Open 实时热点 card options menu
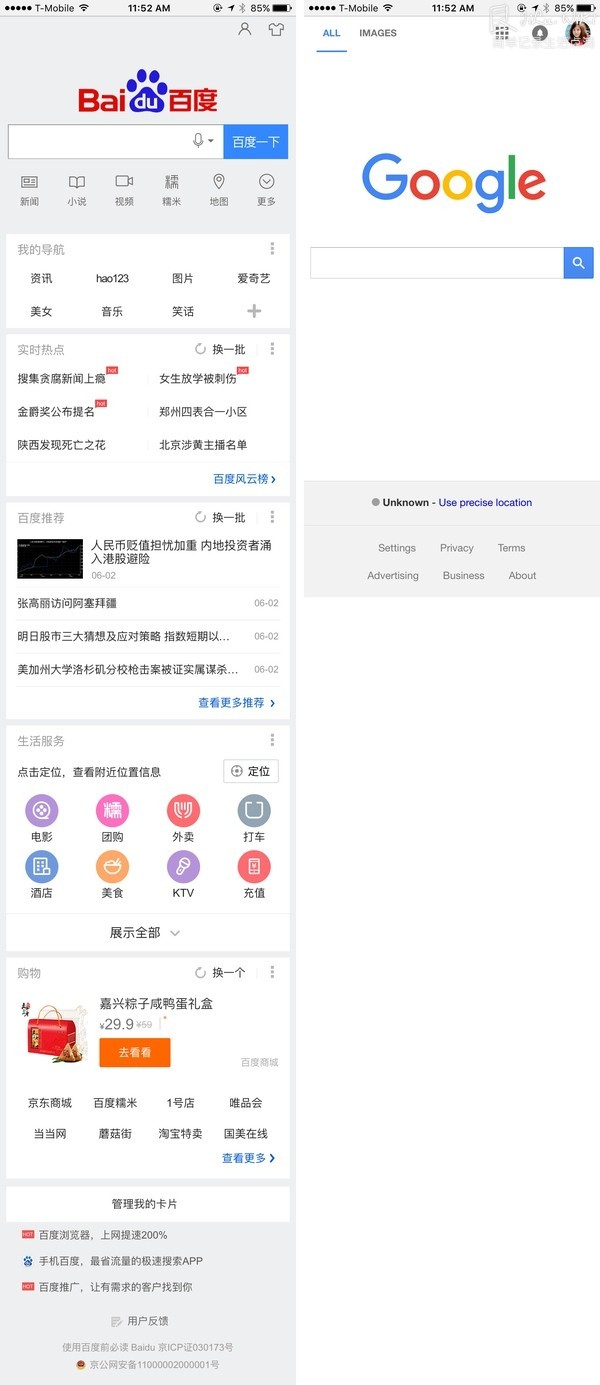 tap(272, 349)
